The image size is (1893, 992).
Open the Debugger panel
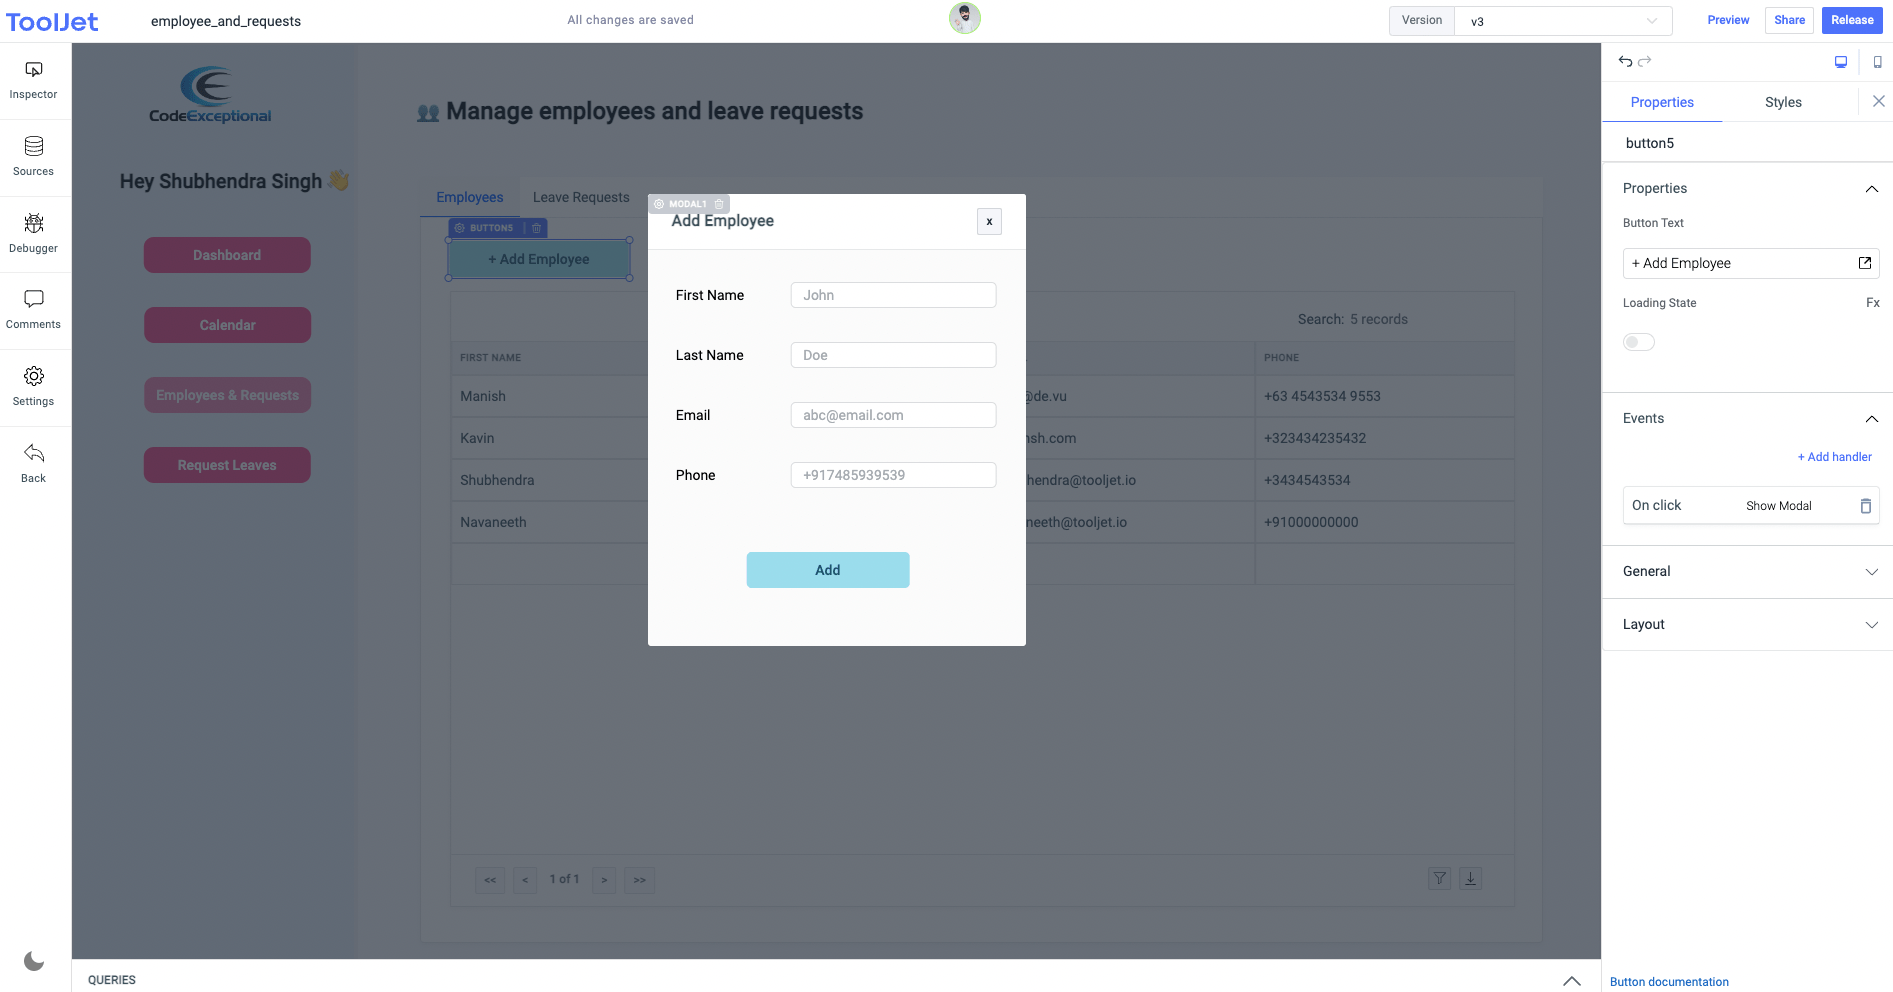coord(33,233)
